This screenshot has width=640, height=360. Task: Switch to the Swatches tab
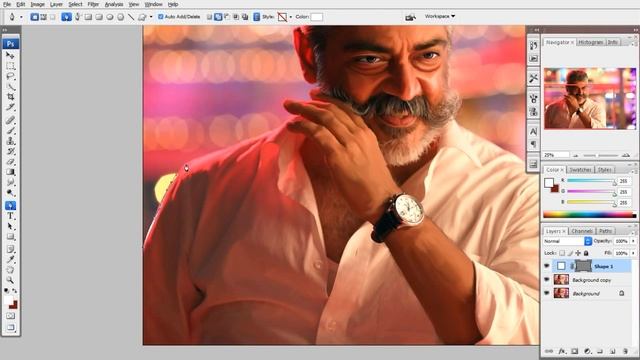pos(580,169)
